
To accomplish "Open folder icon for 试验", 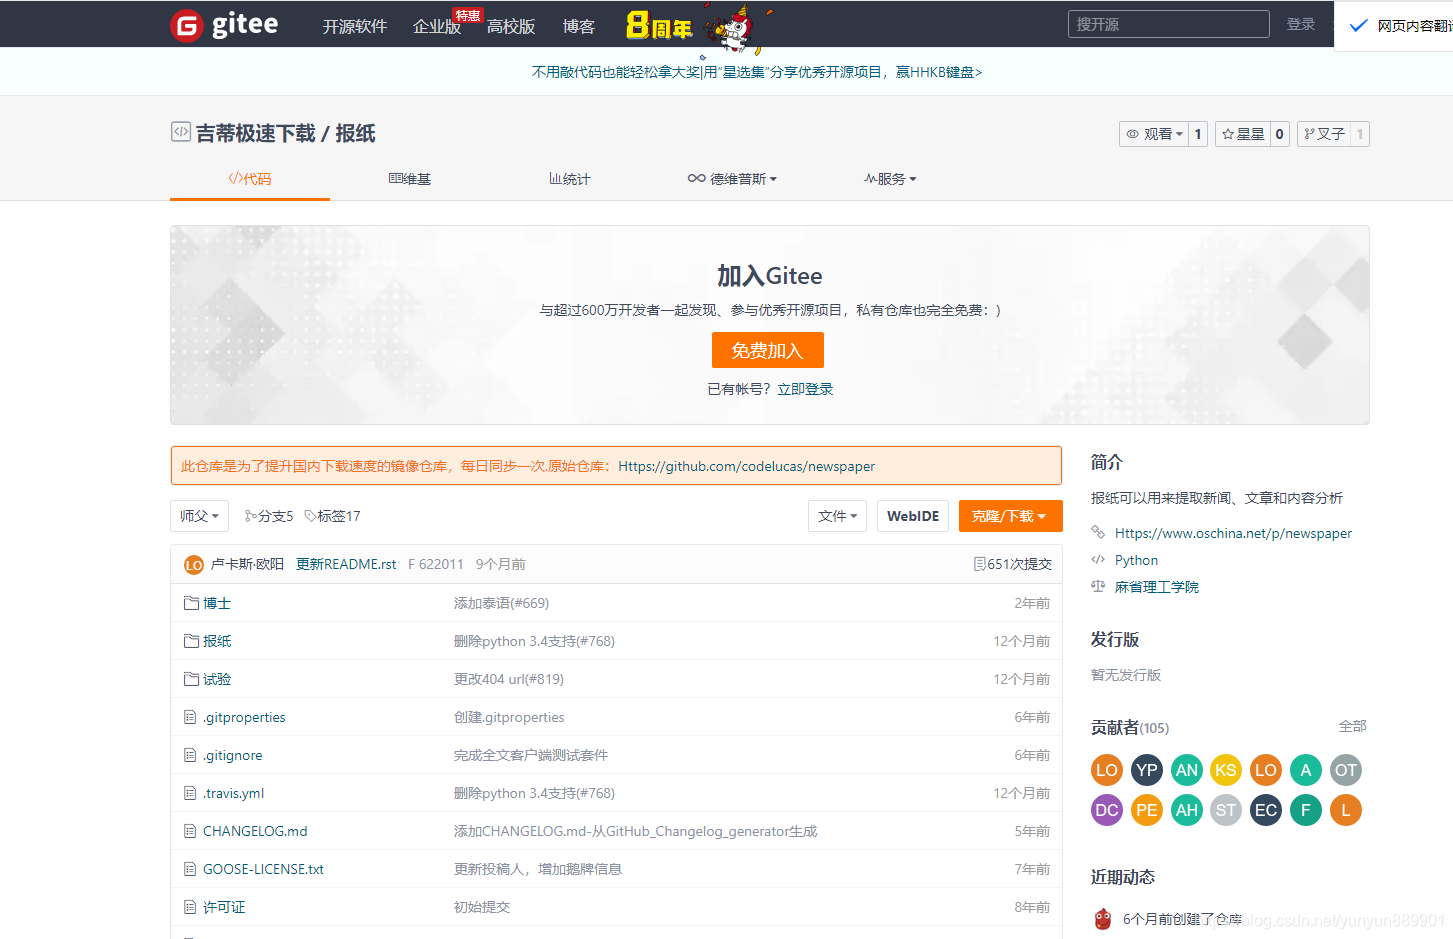I will point(191,679).
